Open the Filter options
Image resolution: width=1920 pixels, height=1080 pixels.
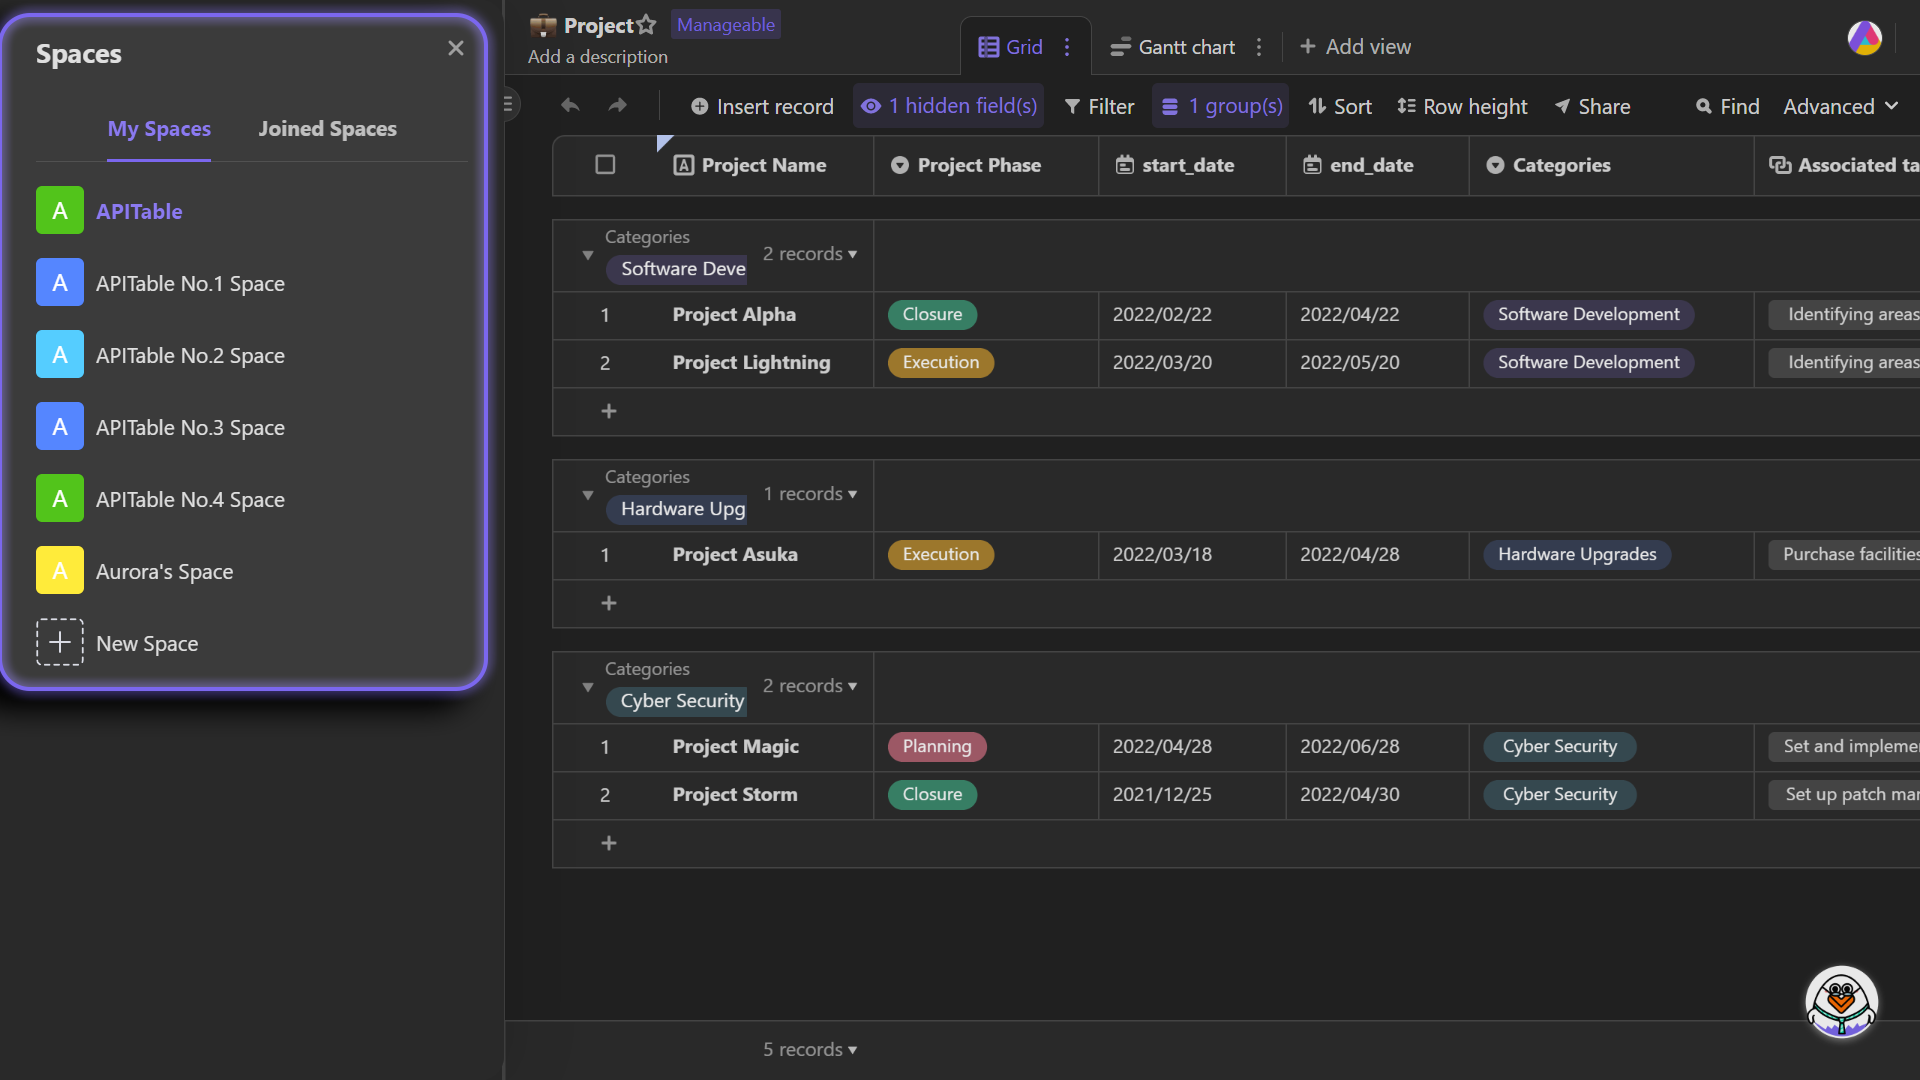[x=1099, y=106]
